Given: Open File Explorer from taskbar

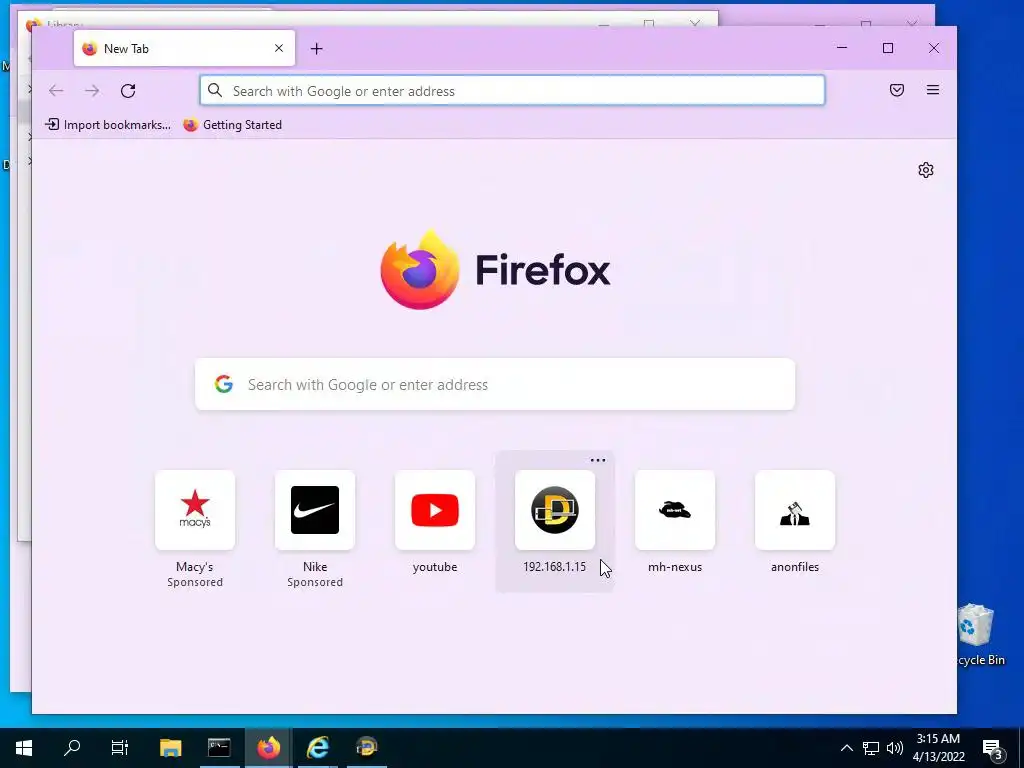Looking at the screenshot, I should pos(170,748).
